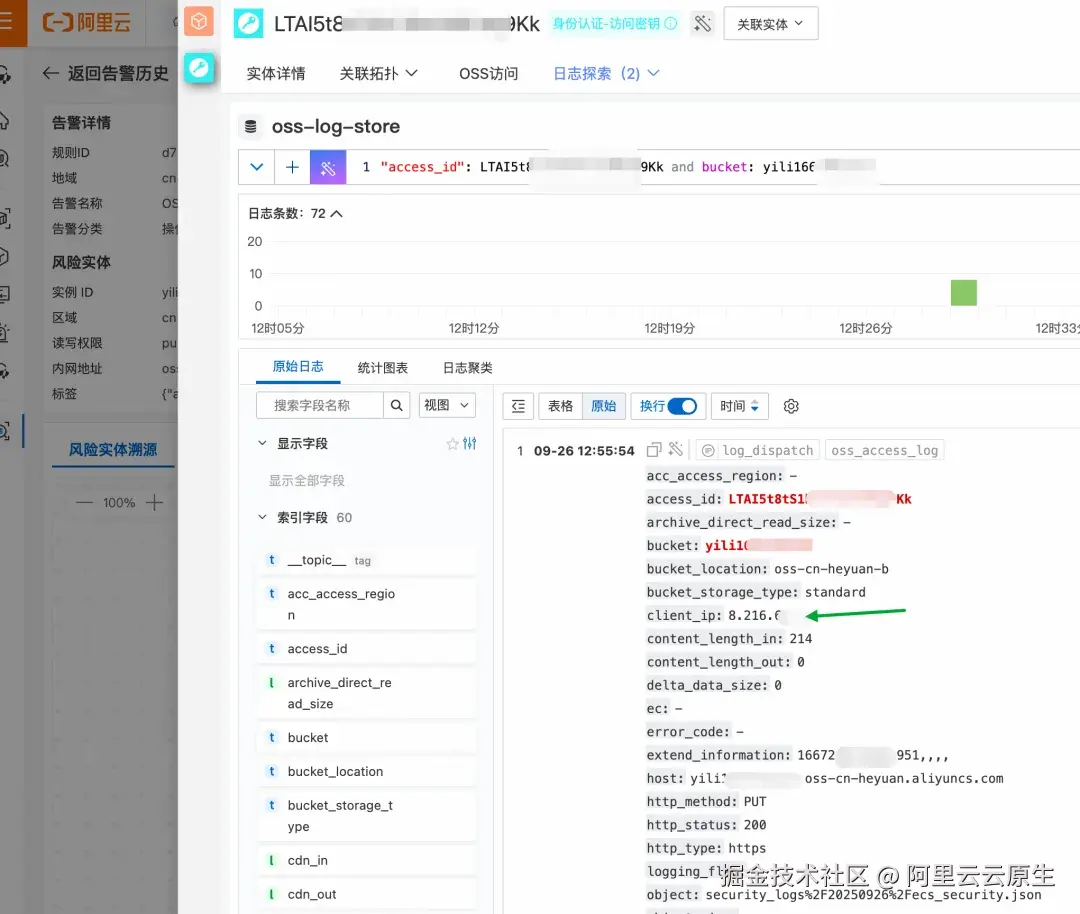Click the info circle after 身份认证-访问密钥

[671, 24]
